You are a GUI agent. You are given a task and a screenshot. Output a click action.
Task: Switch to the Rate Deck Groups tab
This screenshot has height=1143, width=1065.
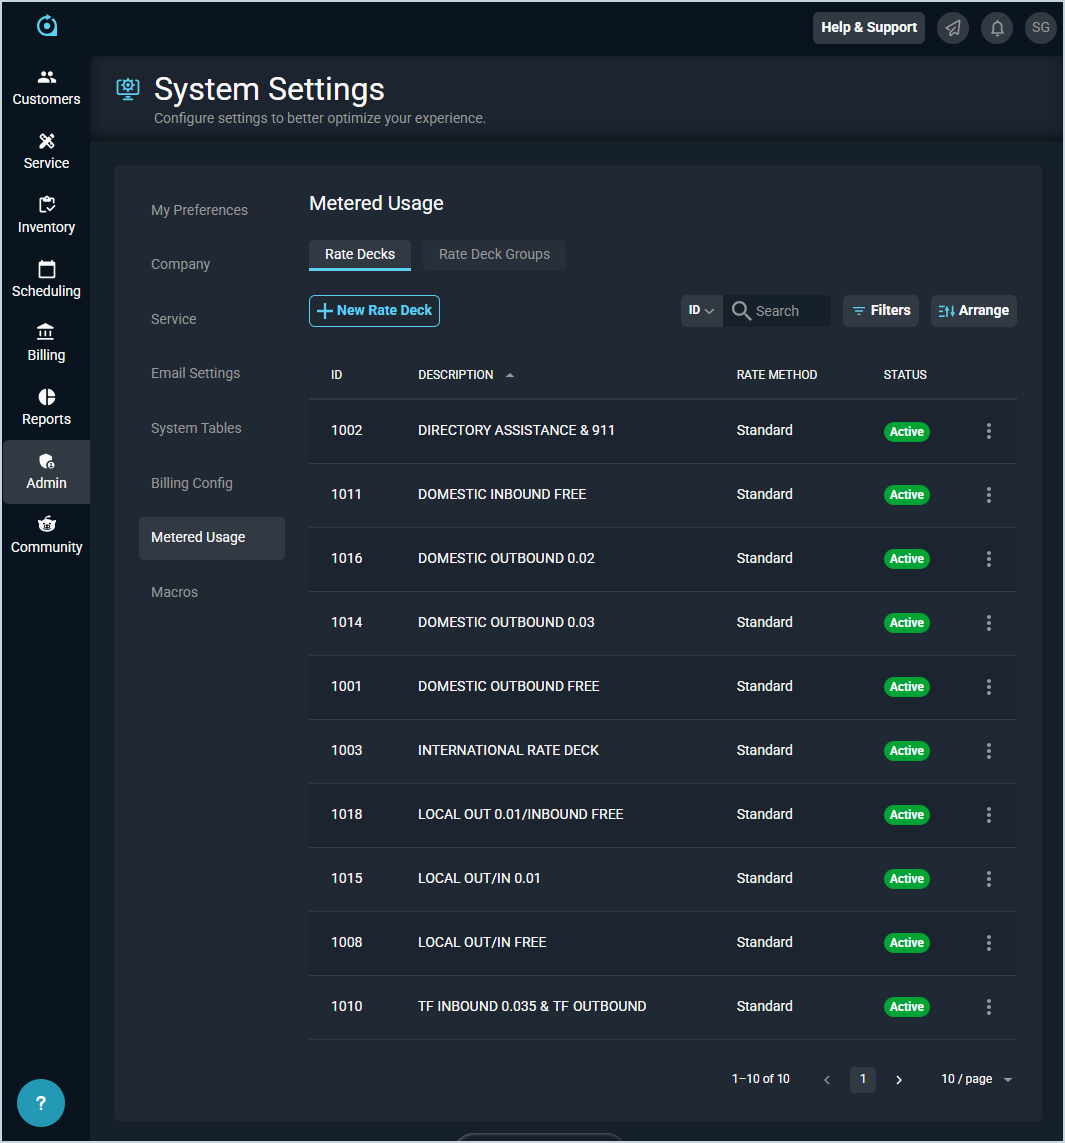click(x=494, y=254)
